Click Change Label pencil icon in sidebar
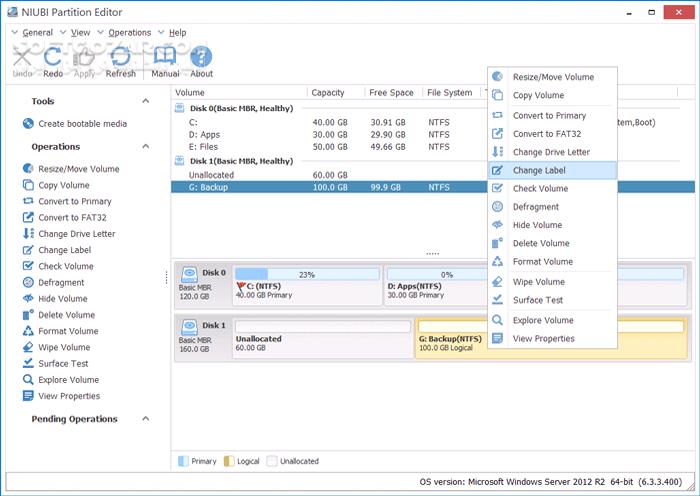 pyautogui.click(x=28, y=250)
